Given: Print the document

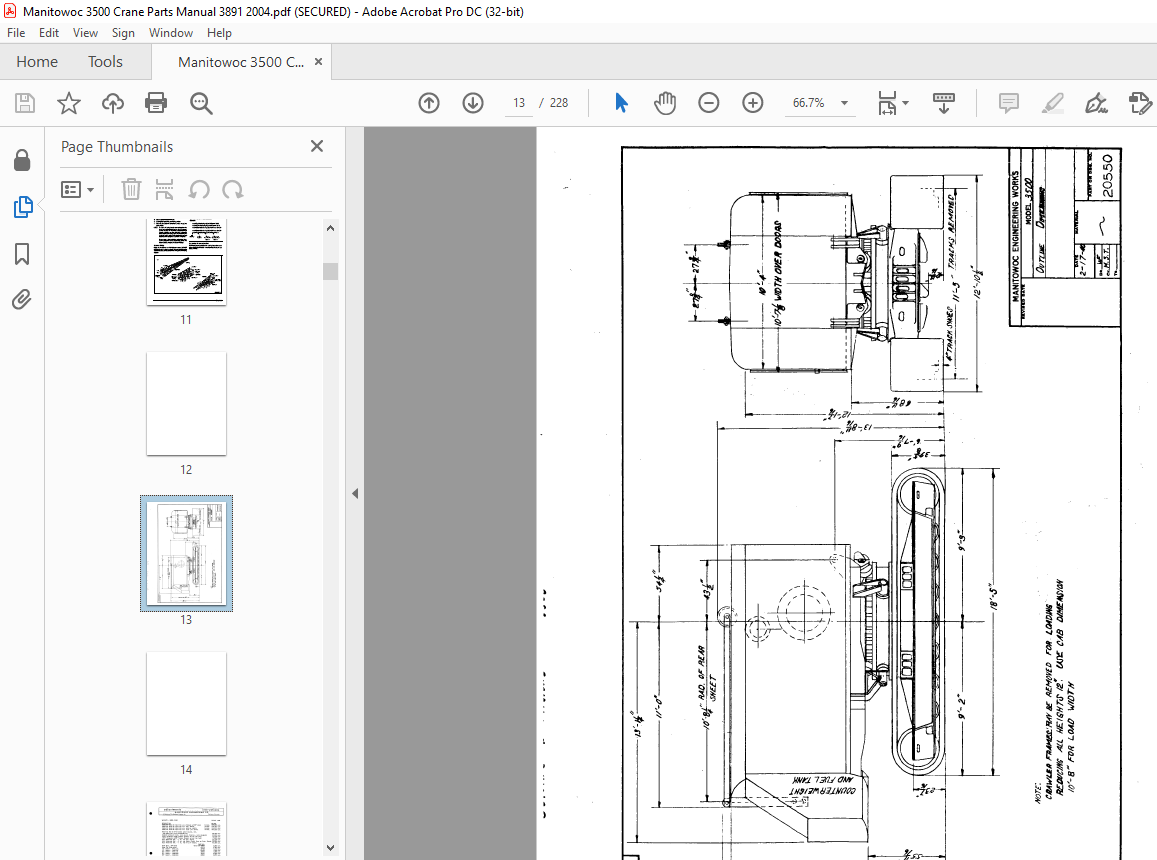Looking at the screenshot, I should pyautogui.click(x=156, y=103).
